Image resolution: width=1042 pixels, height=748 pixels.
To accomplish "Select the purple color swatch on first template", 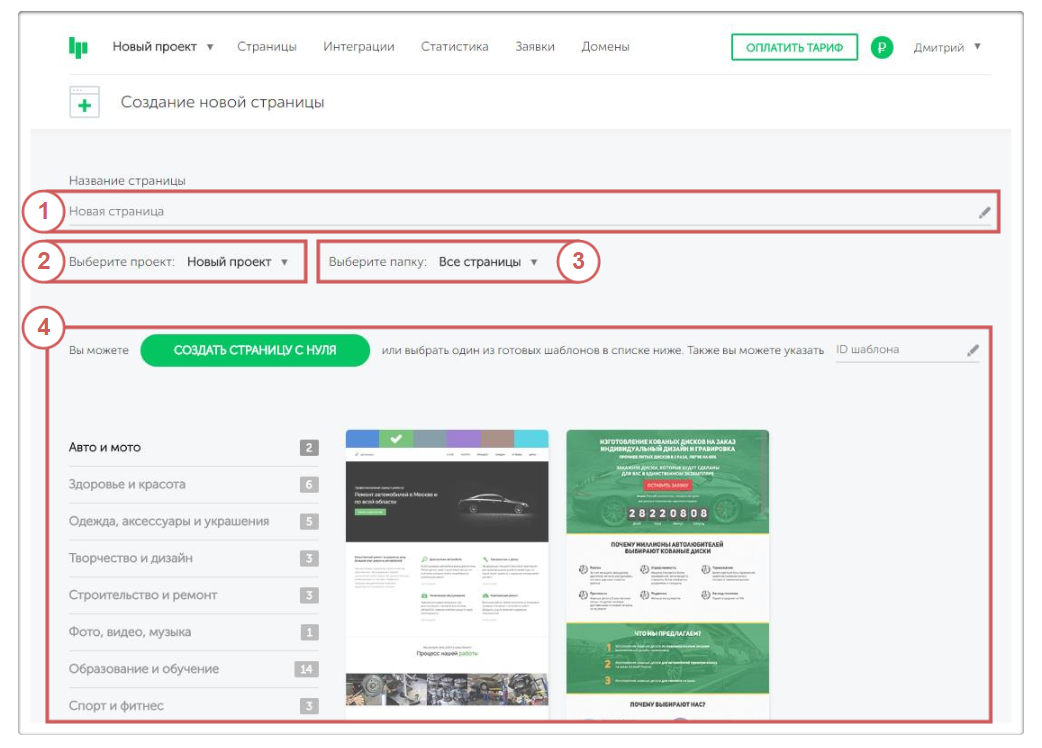I will (x=463, y=439).
